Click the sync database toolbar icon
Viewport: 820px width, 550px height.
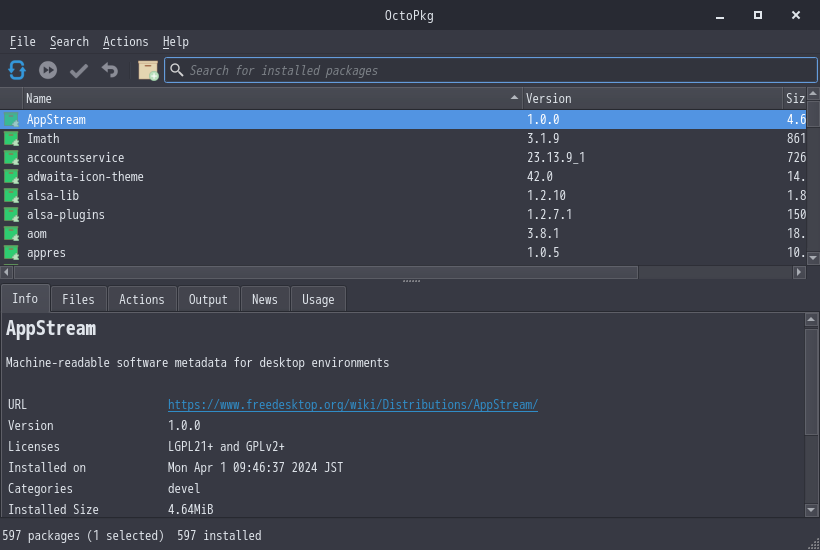[x=17, y=70]
